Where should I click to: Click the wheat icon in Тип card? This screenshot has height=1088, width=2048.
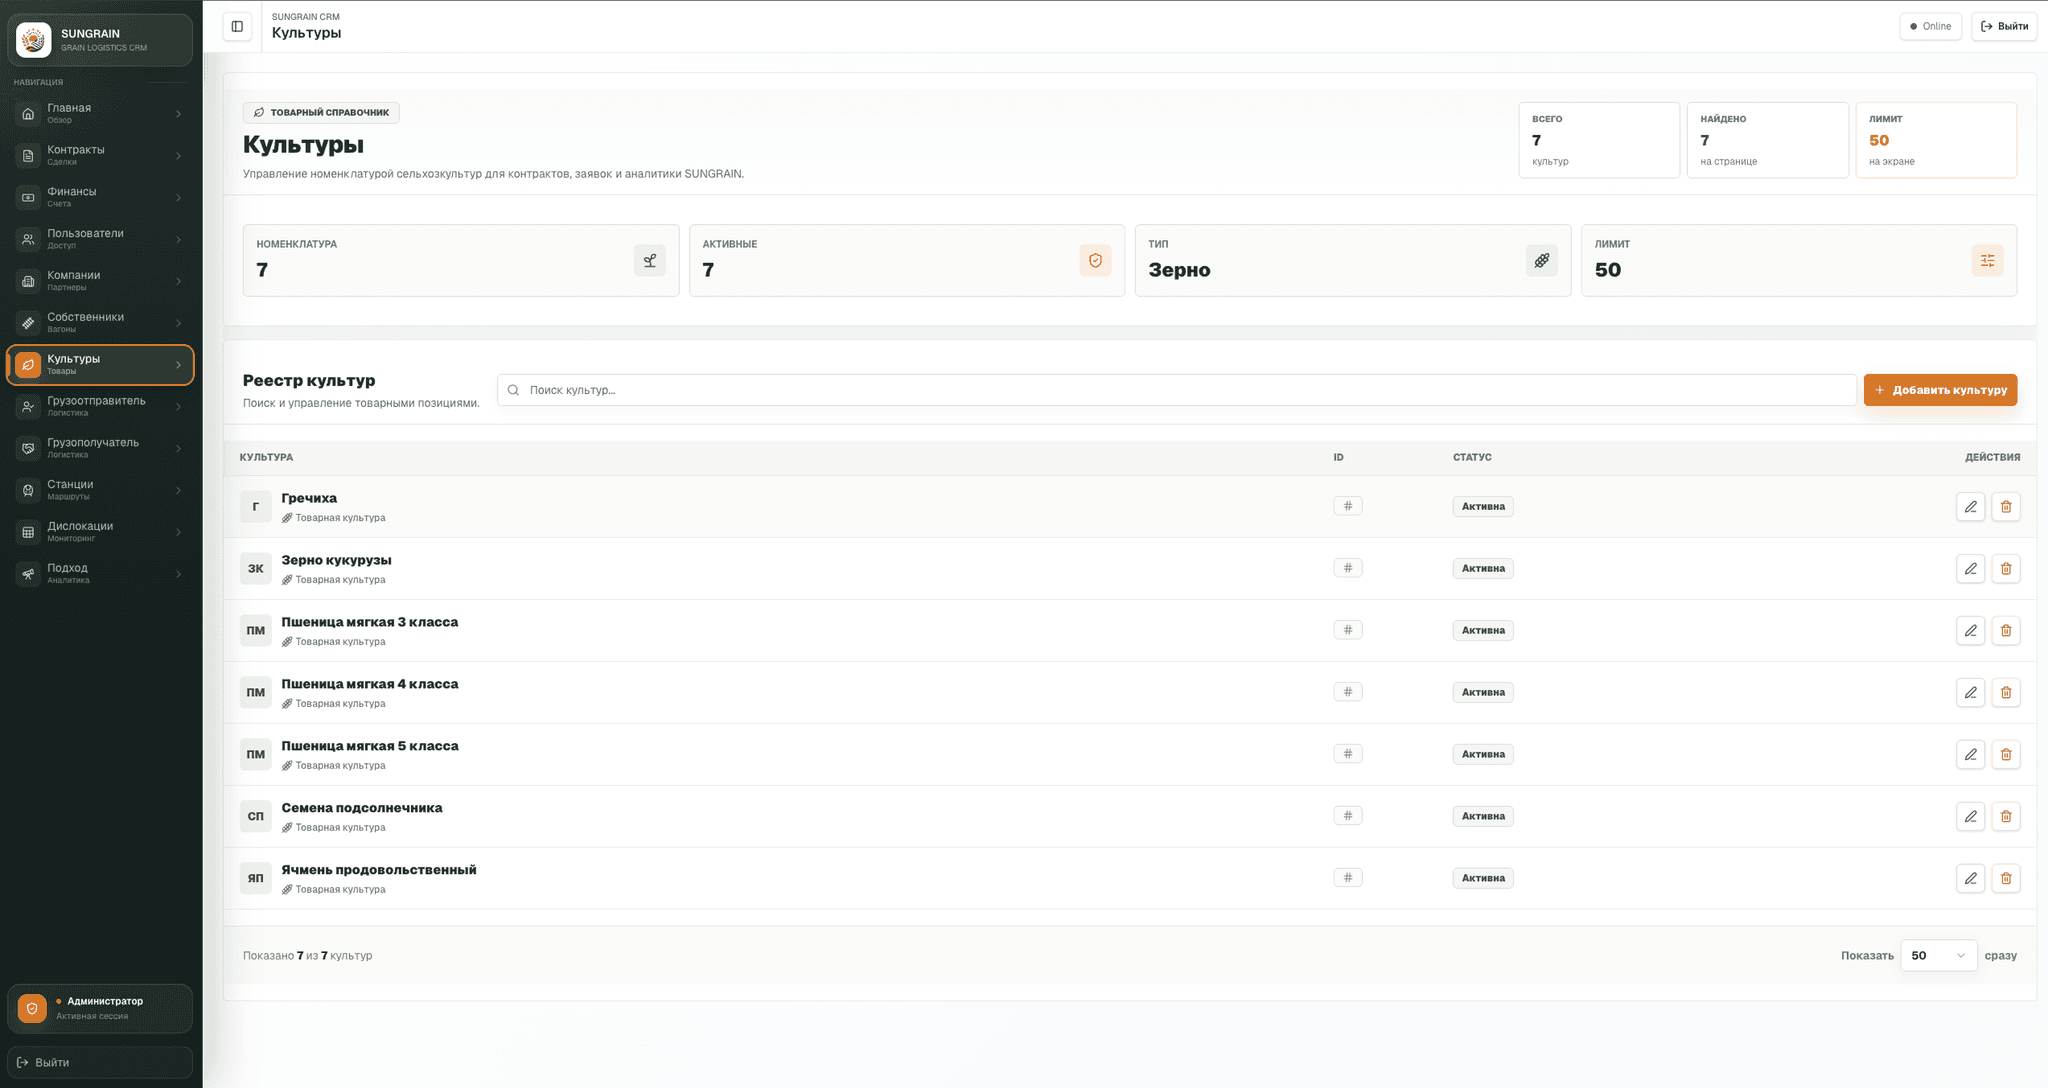click(1541, 261)
